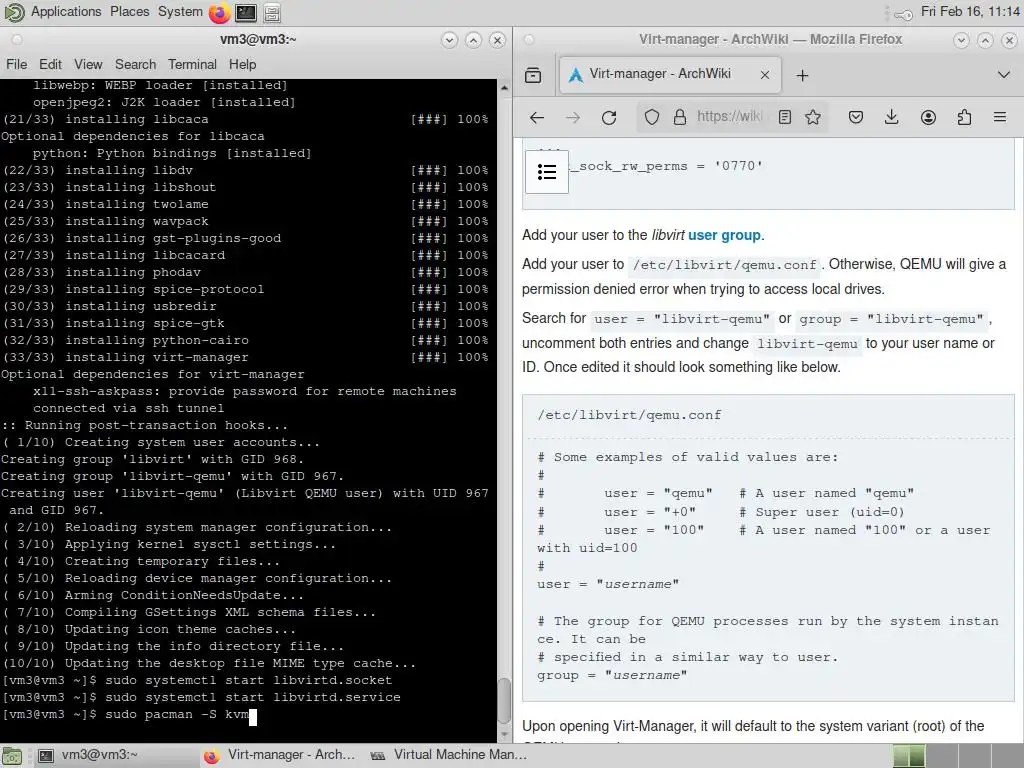Open ArchWiki table of contents button

547,172
